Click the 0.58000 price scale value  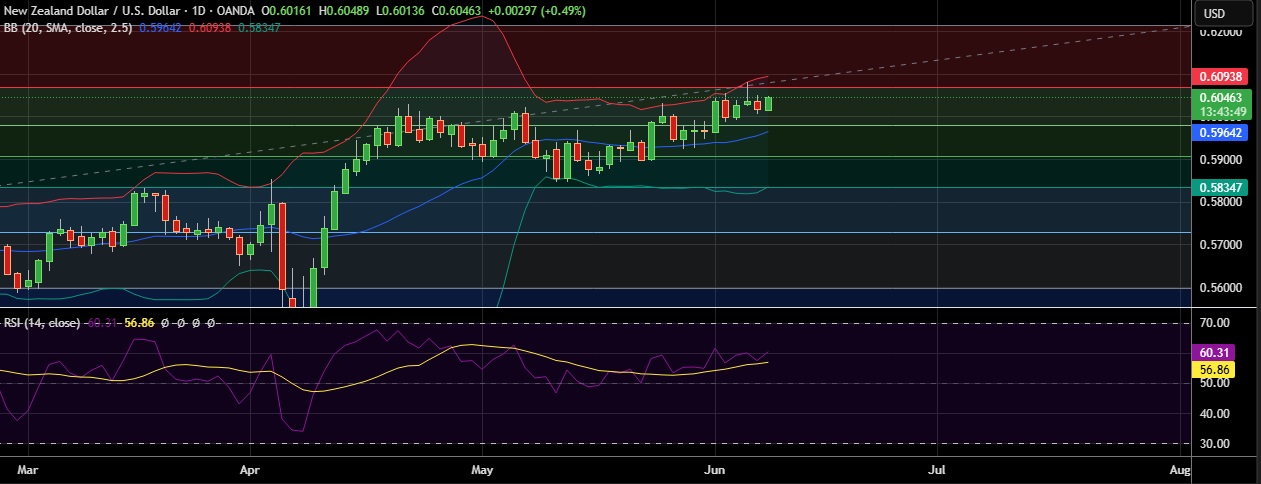pyautogui.click(x=1221, y=202)
